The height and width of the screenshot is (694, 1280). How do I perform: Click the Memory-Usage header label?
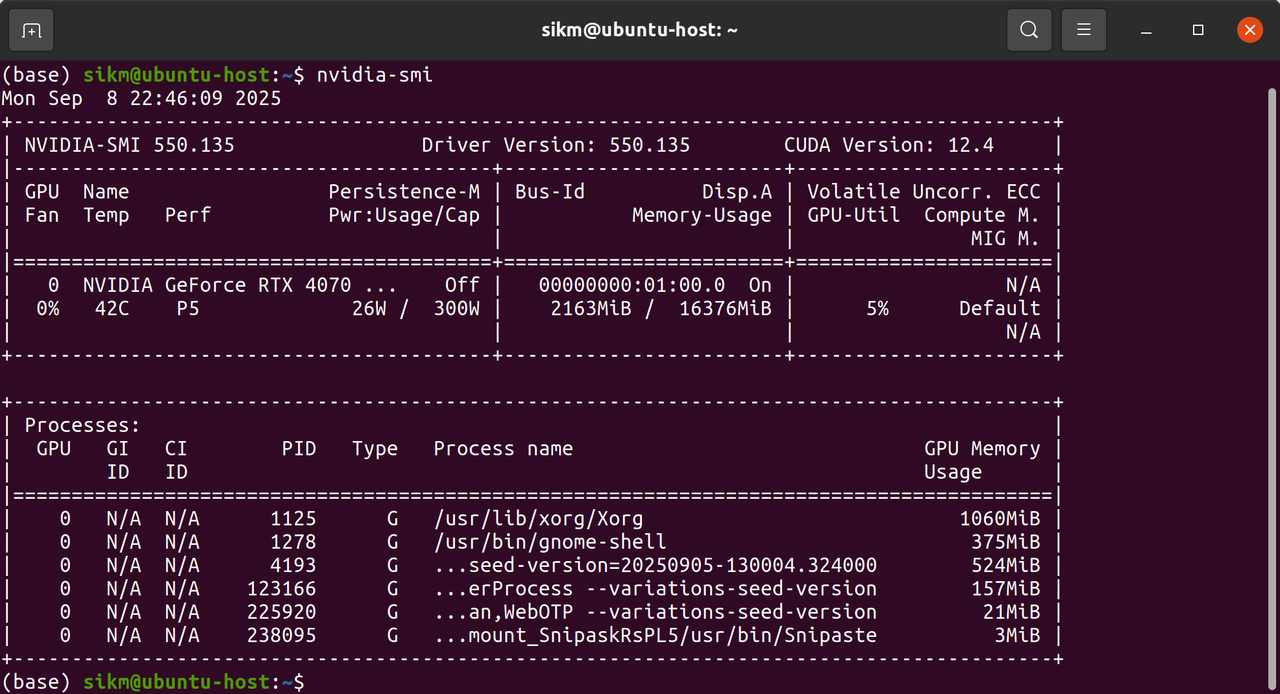click(702, 215)
